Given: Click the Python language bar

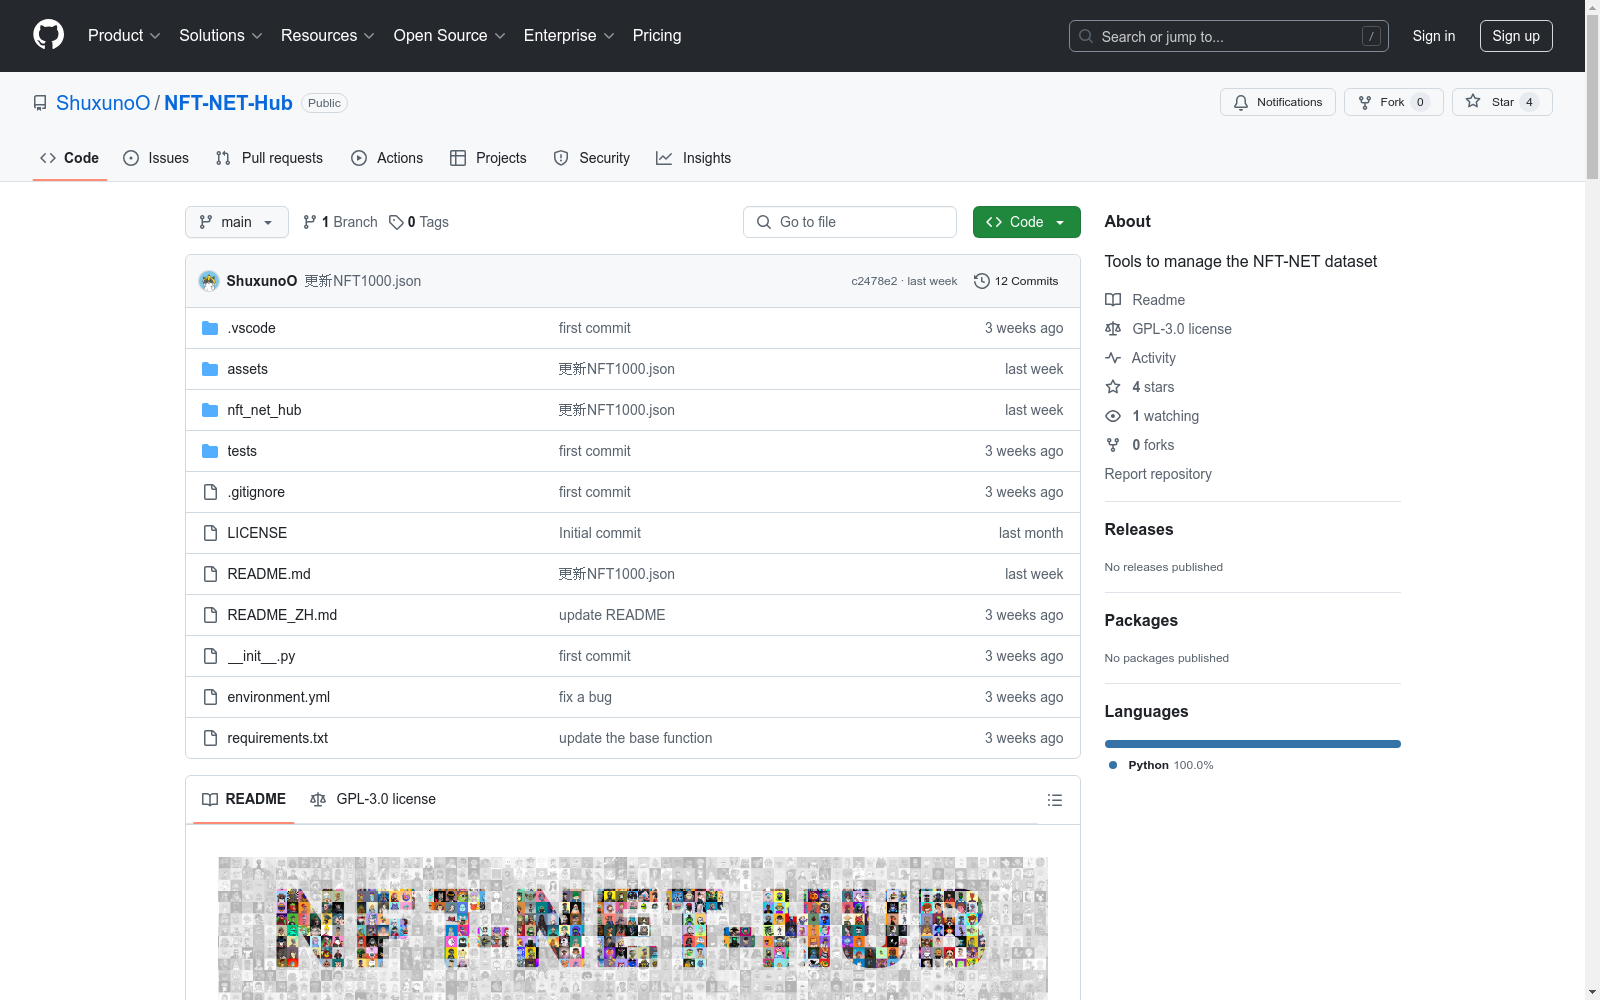Looking at the screenshot, I should [x=1253, y=744].
